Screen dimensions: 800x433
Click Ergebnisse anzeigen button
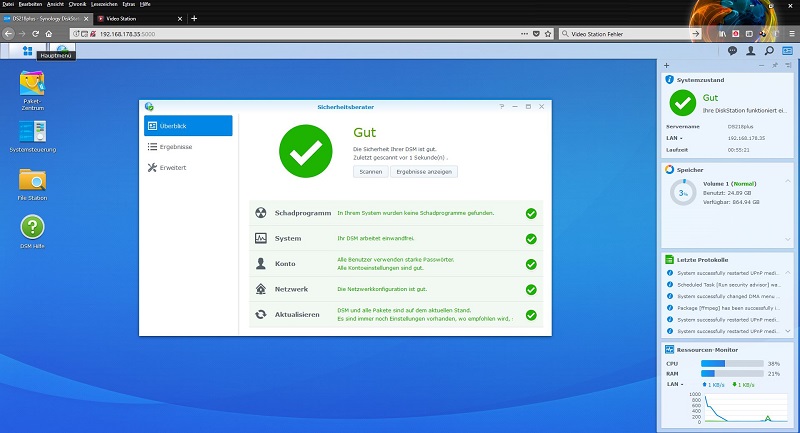coord(424,171)
